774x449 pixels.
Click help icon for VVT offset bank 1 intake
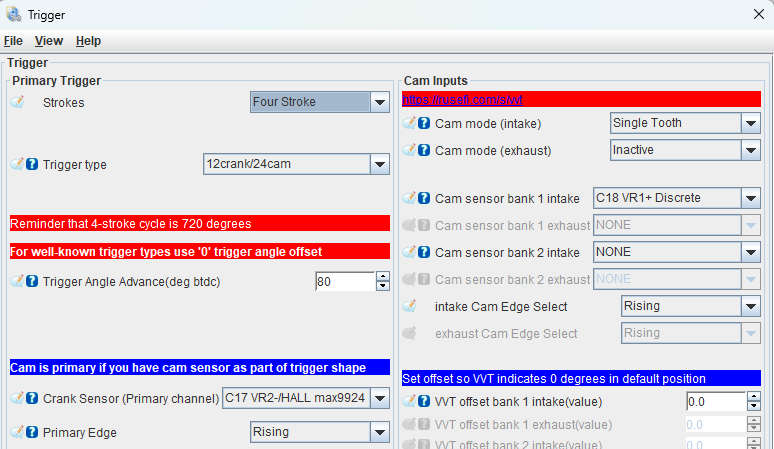pyautogui.click(x=424, y=402)
